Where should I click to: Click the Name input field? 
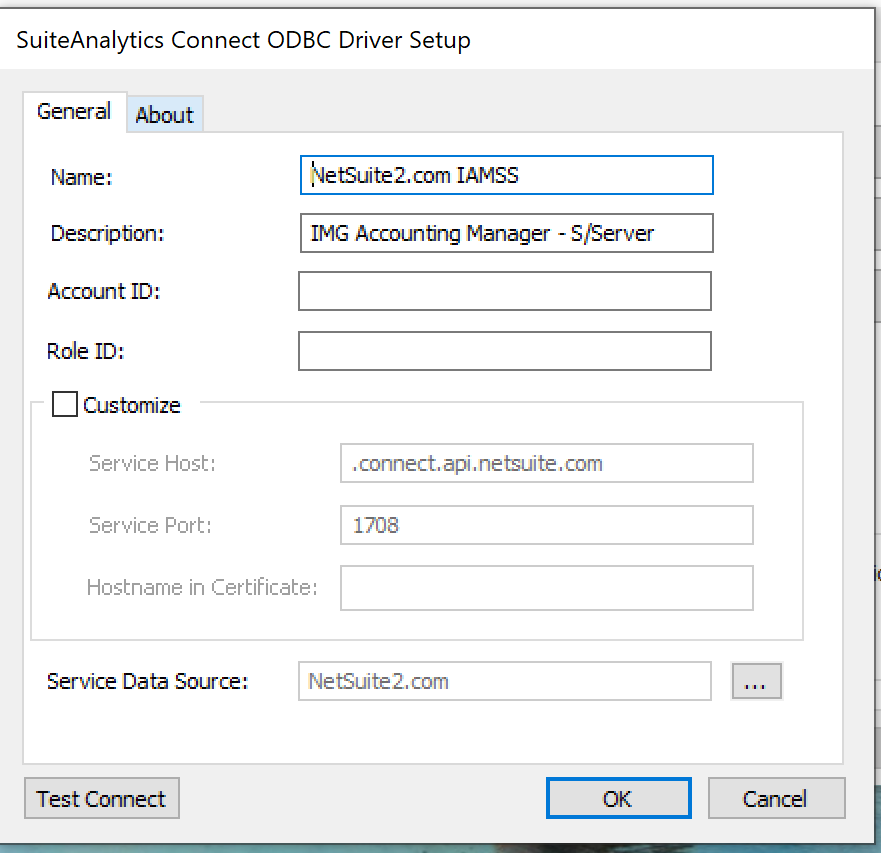(507, 175)
